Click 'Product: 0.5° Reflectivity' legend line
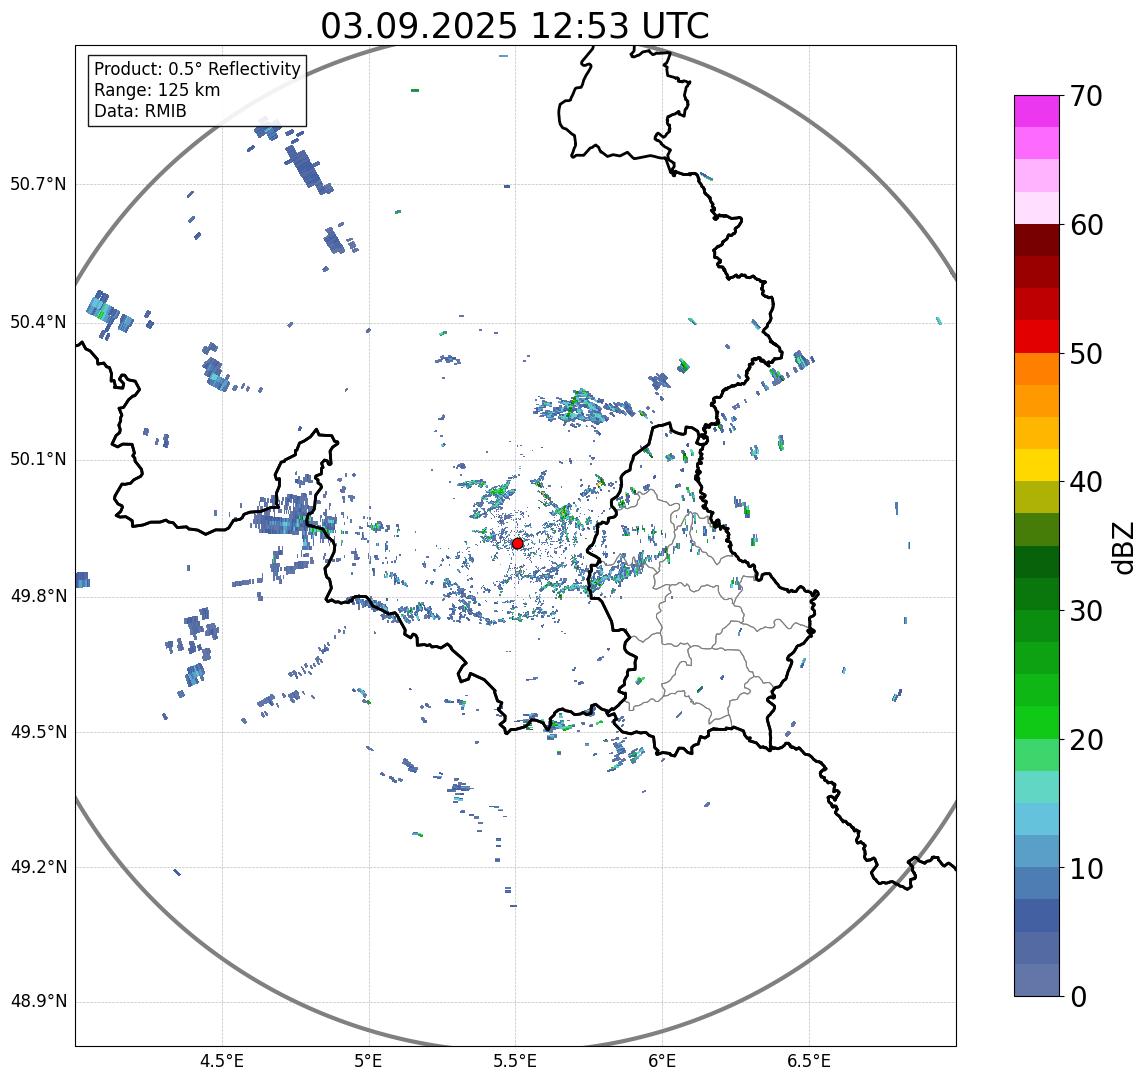The width and height of the screenshot is (1148, 1081). coord(198,69)
